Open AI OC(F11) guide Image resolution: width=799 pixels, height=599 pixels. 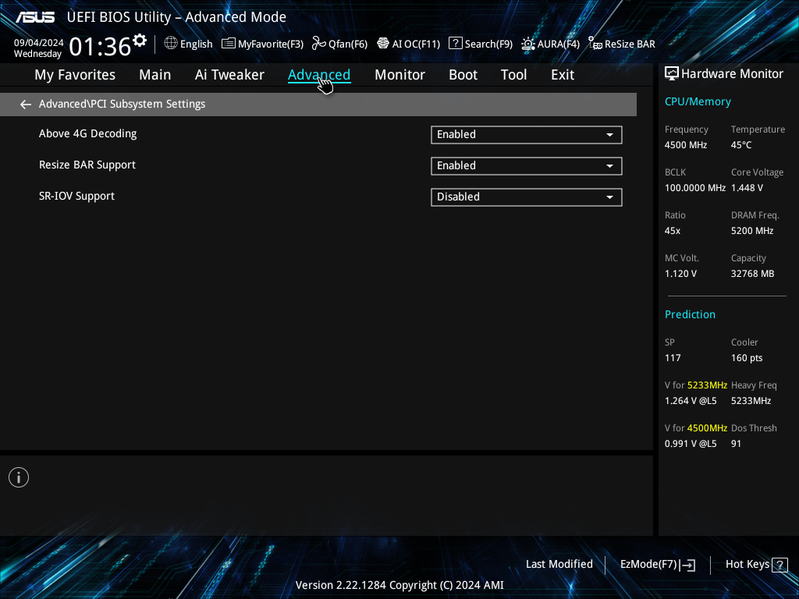[x=408, y=44]
